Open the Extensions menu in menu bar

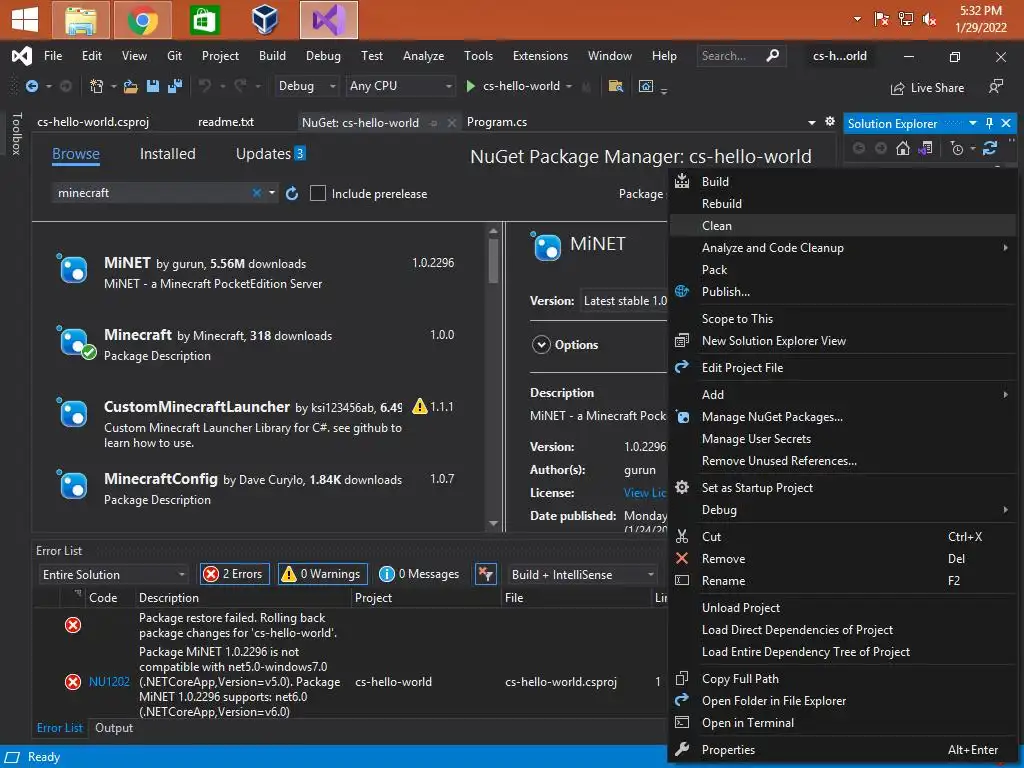click(540, 56)
